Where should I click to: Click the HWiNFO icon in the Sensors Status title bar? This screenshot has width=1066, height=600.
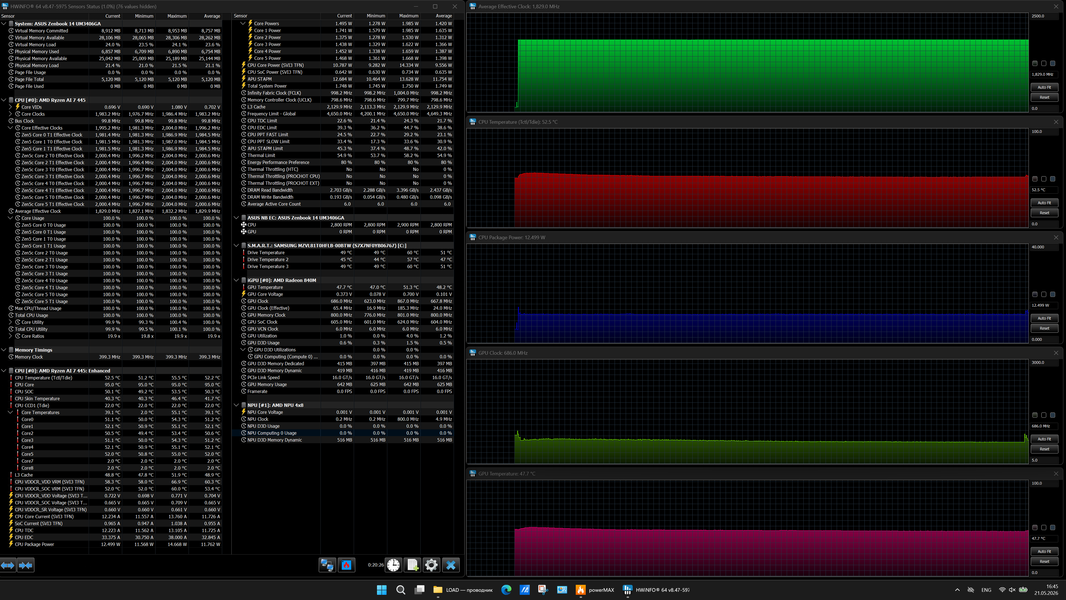(5, 6)
